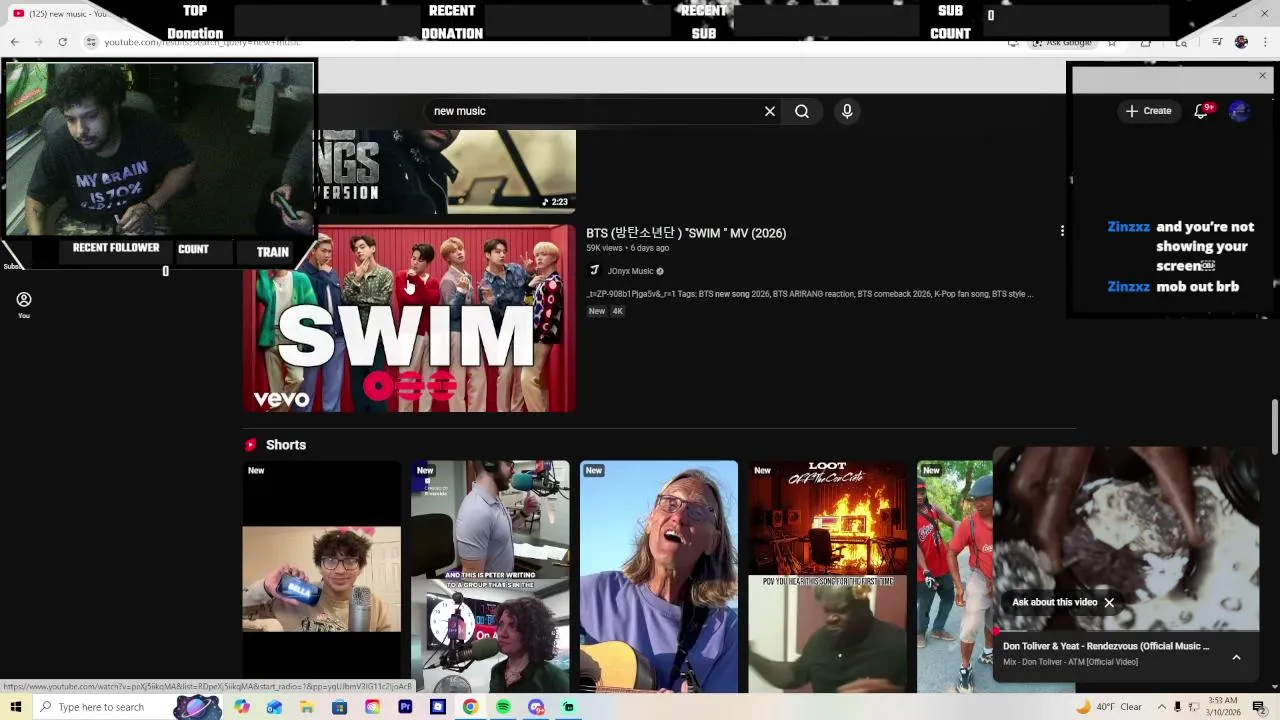Open Windows Start menu
1280x720 pixels.
pos(15,707)
